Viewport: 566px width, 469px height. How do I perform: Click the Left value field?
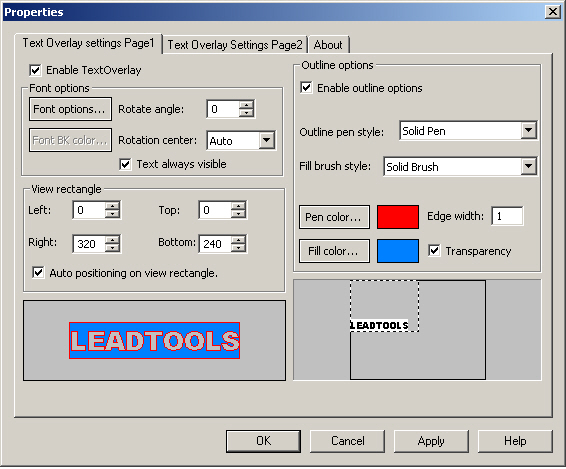89,210
